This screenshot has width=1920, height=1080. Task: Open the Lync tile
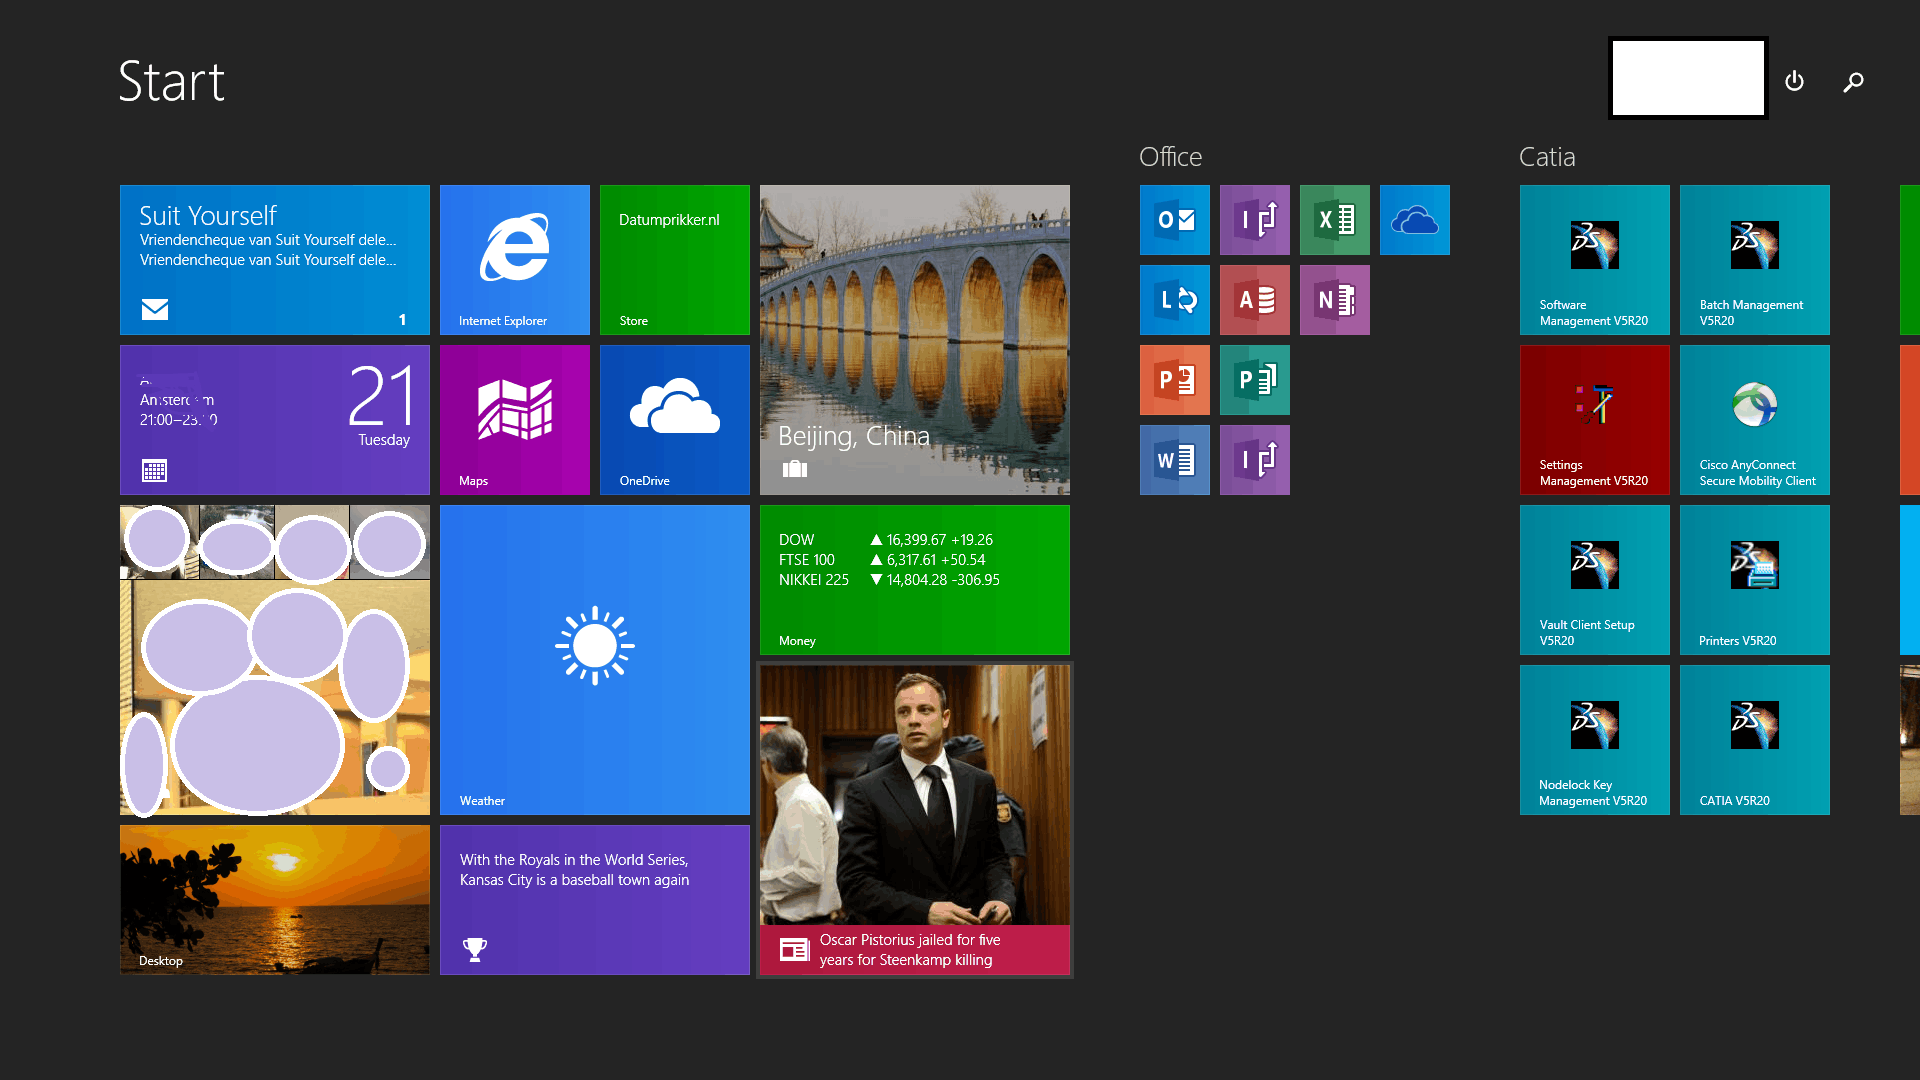(1174, 300)
